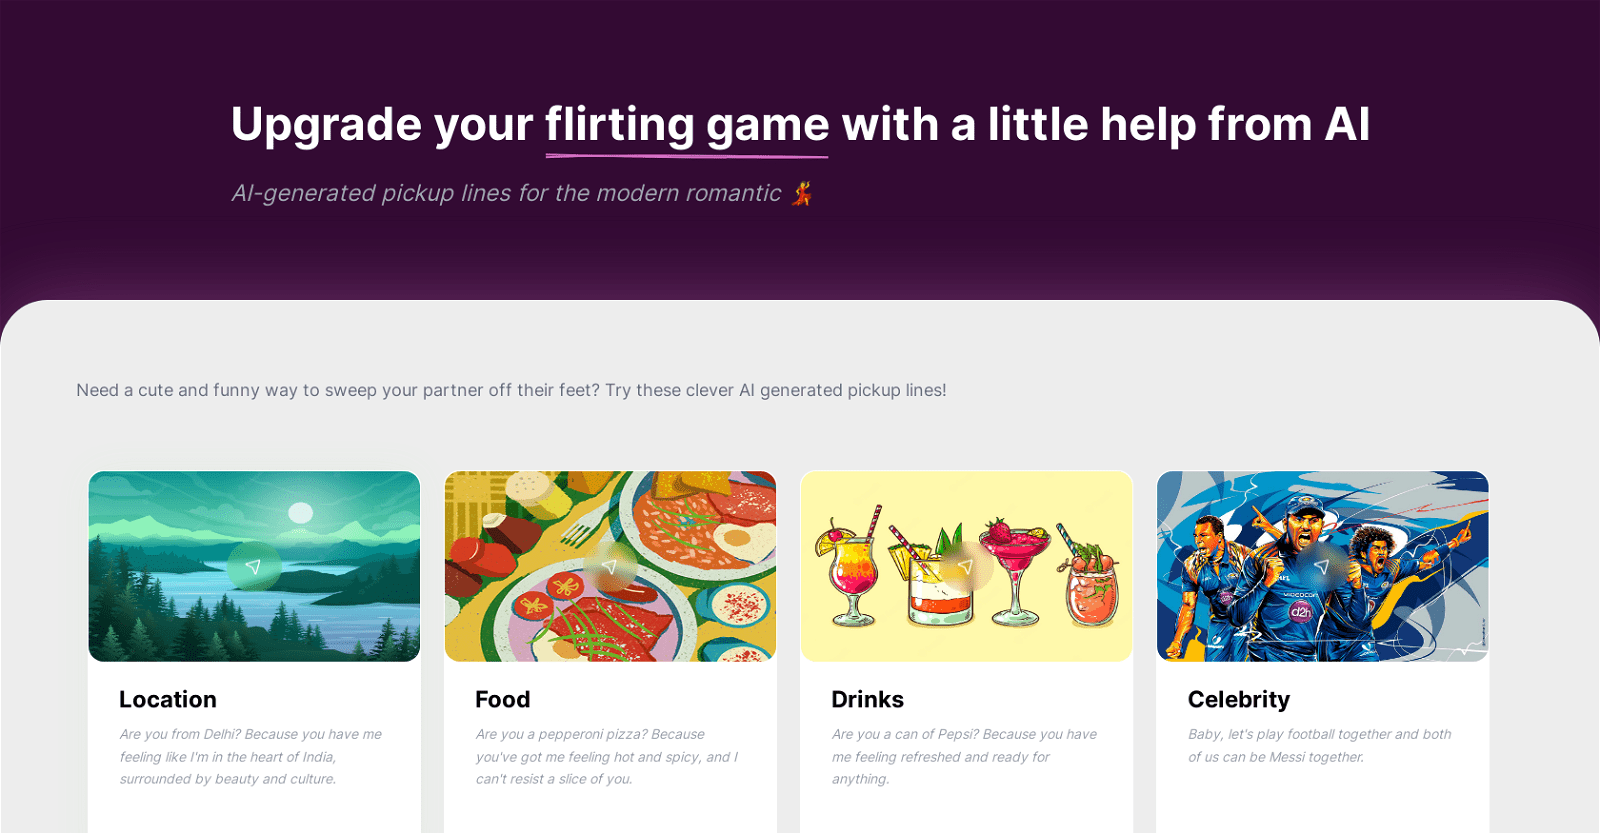
Task: Click the main 'Upgrade your flirting game' heading
Action: (800, 124)
